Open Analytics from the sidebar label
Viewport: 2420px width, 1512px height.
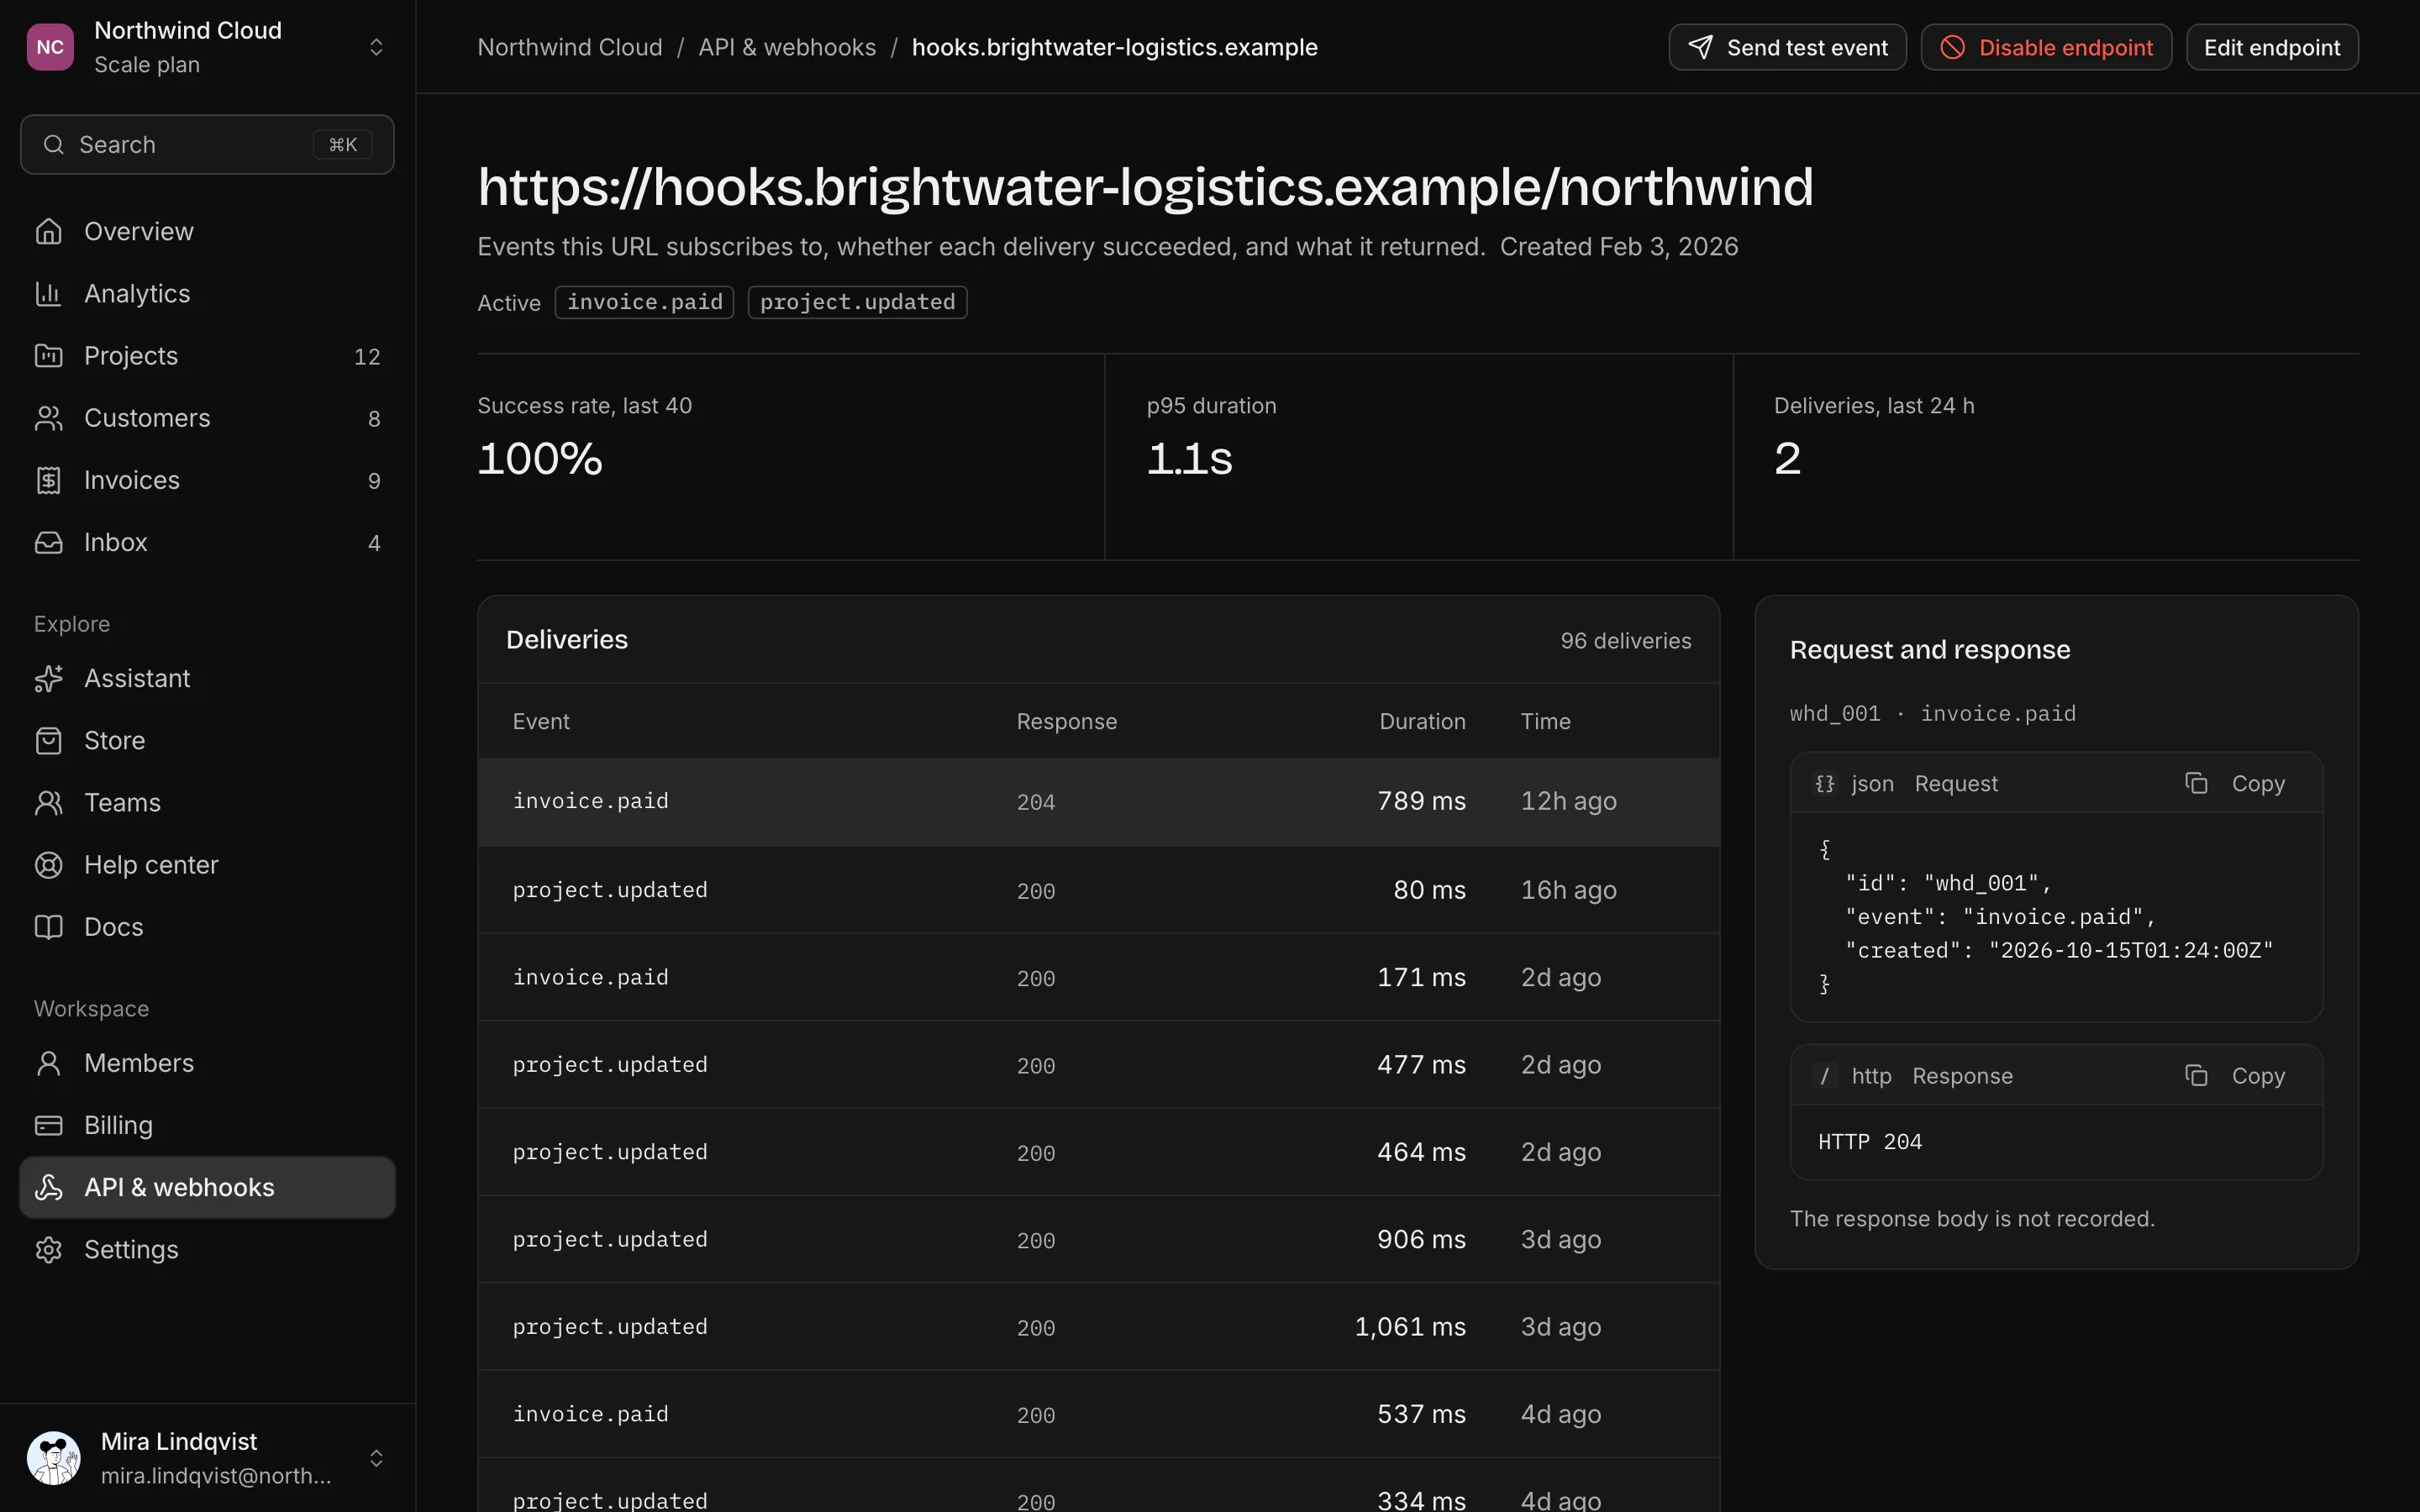pos(137,293)
